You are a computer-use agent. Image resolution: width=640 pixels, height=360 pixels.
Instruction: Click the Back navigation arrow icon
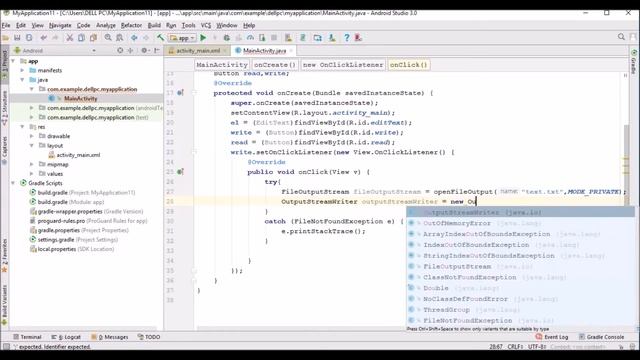[x=134, y=38]
